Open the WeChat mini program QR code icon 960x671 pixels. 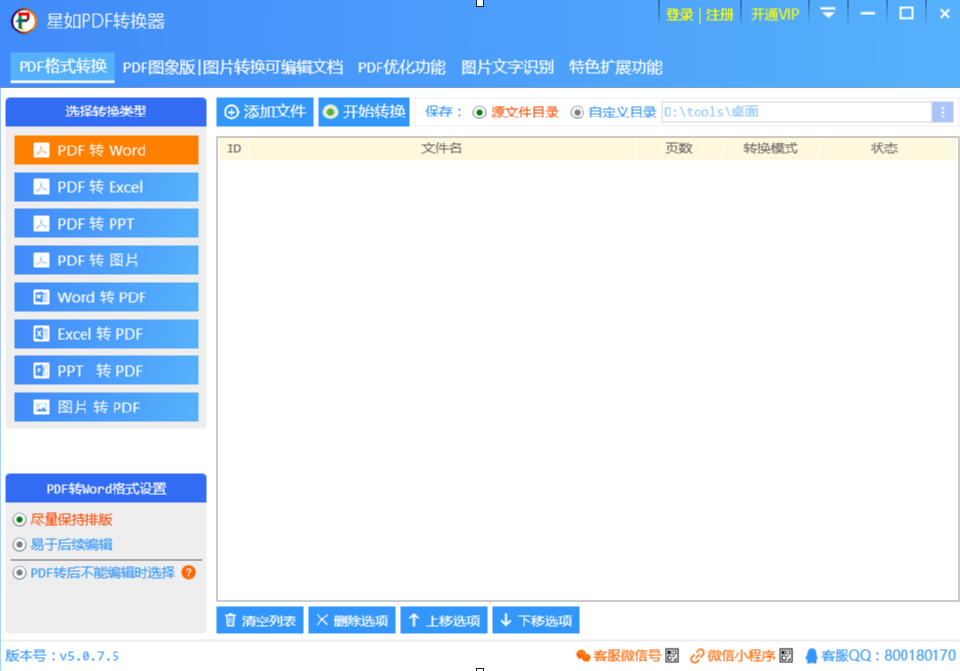tap(787, 656)
